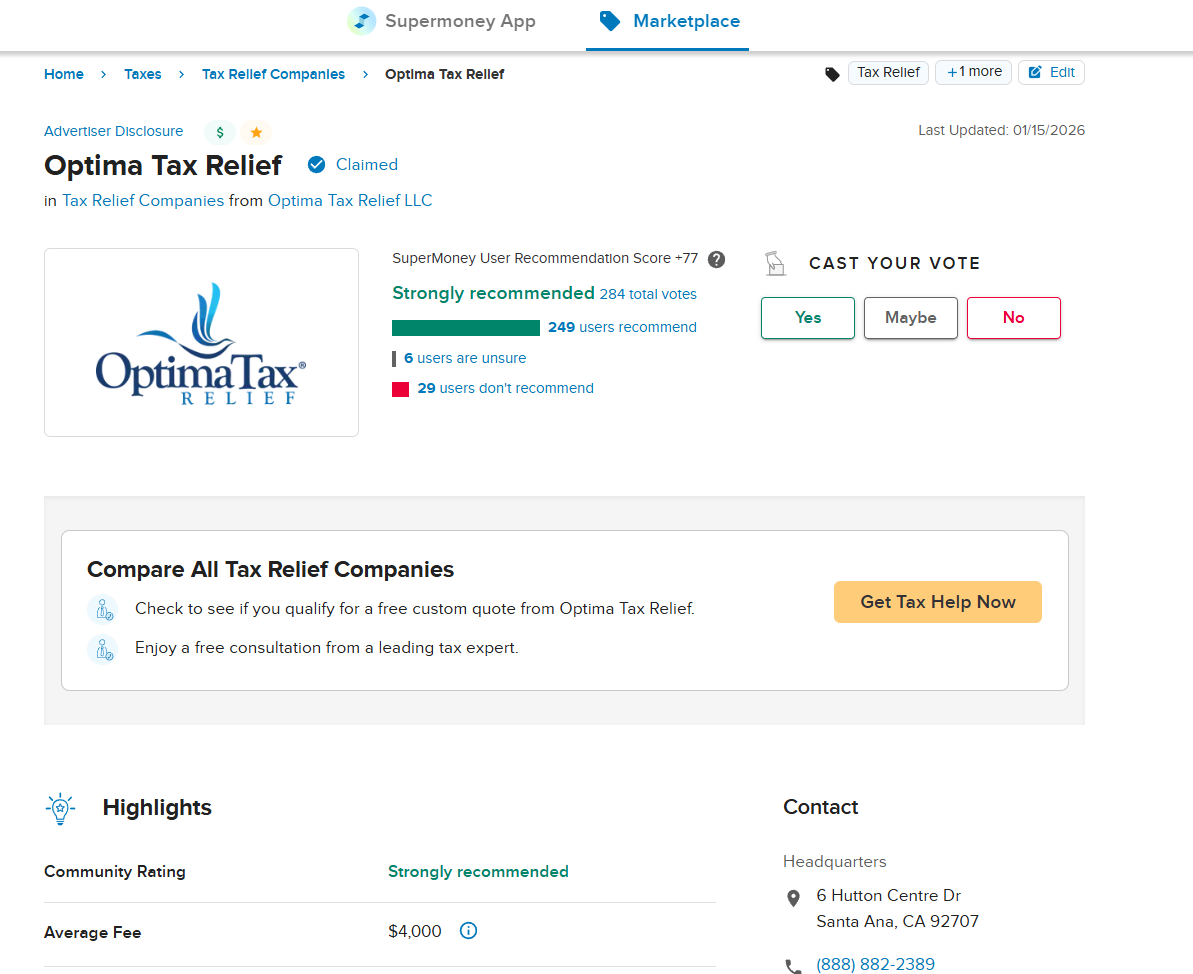The image size is (1193, 974).
Task: Click the Santa Ana, CA 92707 line
Action: [x=897, y=921]
